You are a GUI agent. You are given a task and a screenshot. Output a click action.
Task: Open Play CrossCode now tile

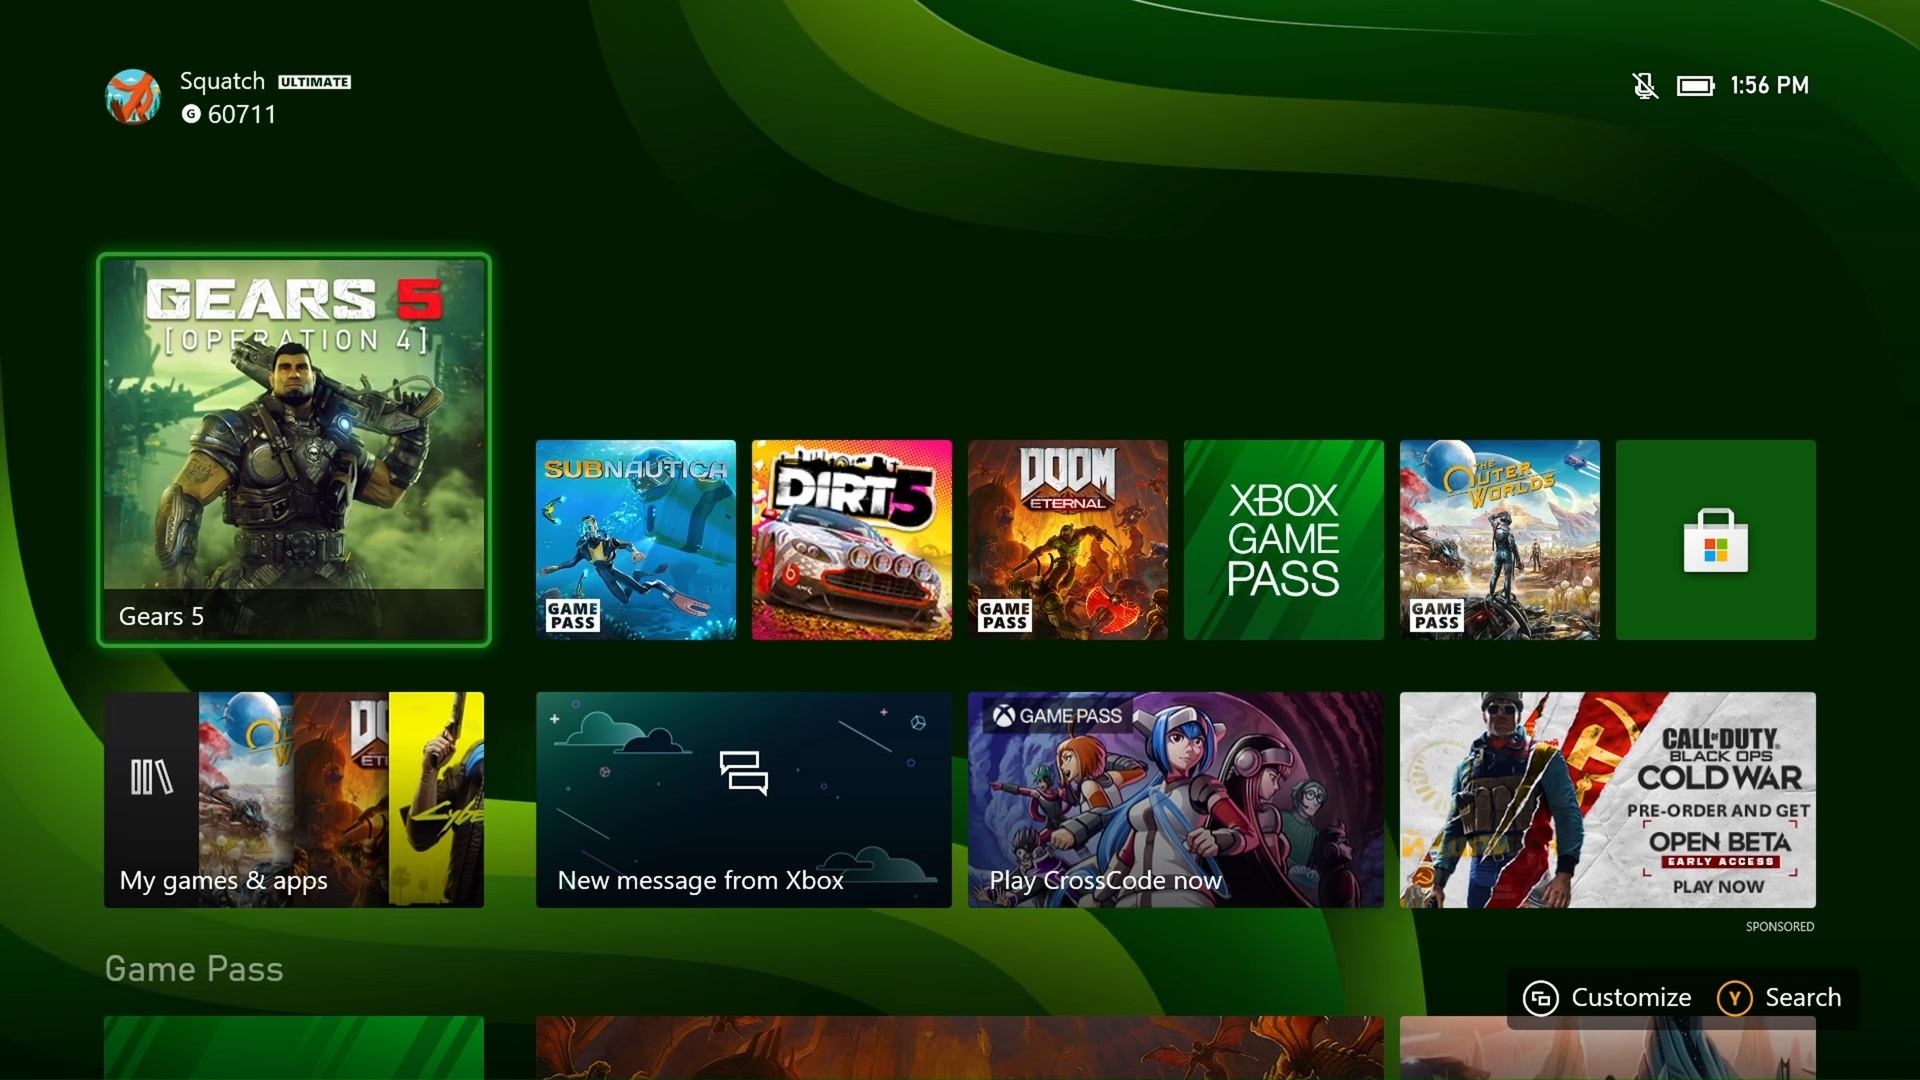coord(1176,800)
